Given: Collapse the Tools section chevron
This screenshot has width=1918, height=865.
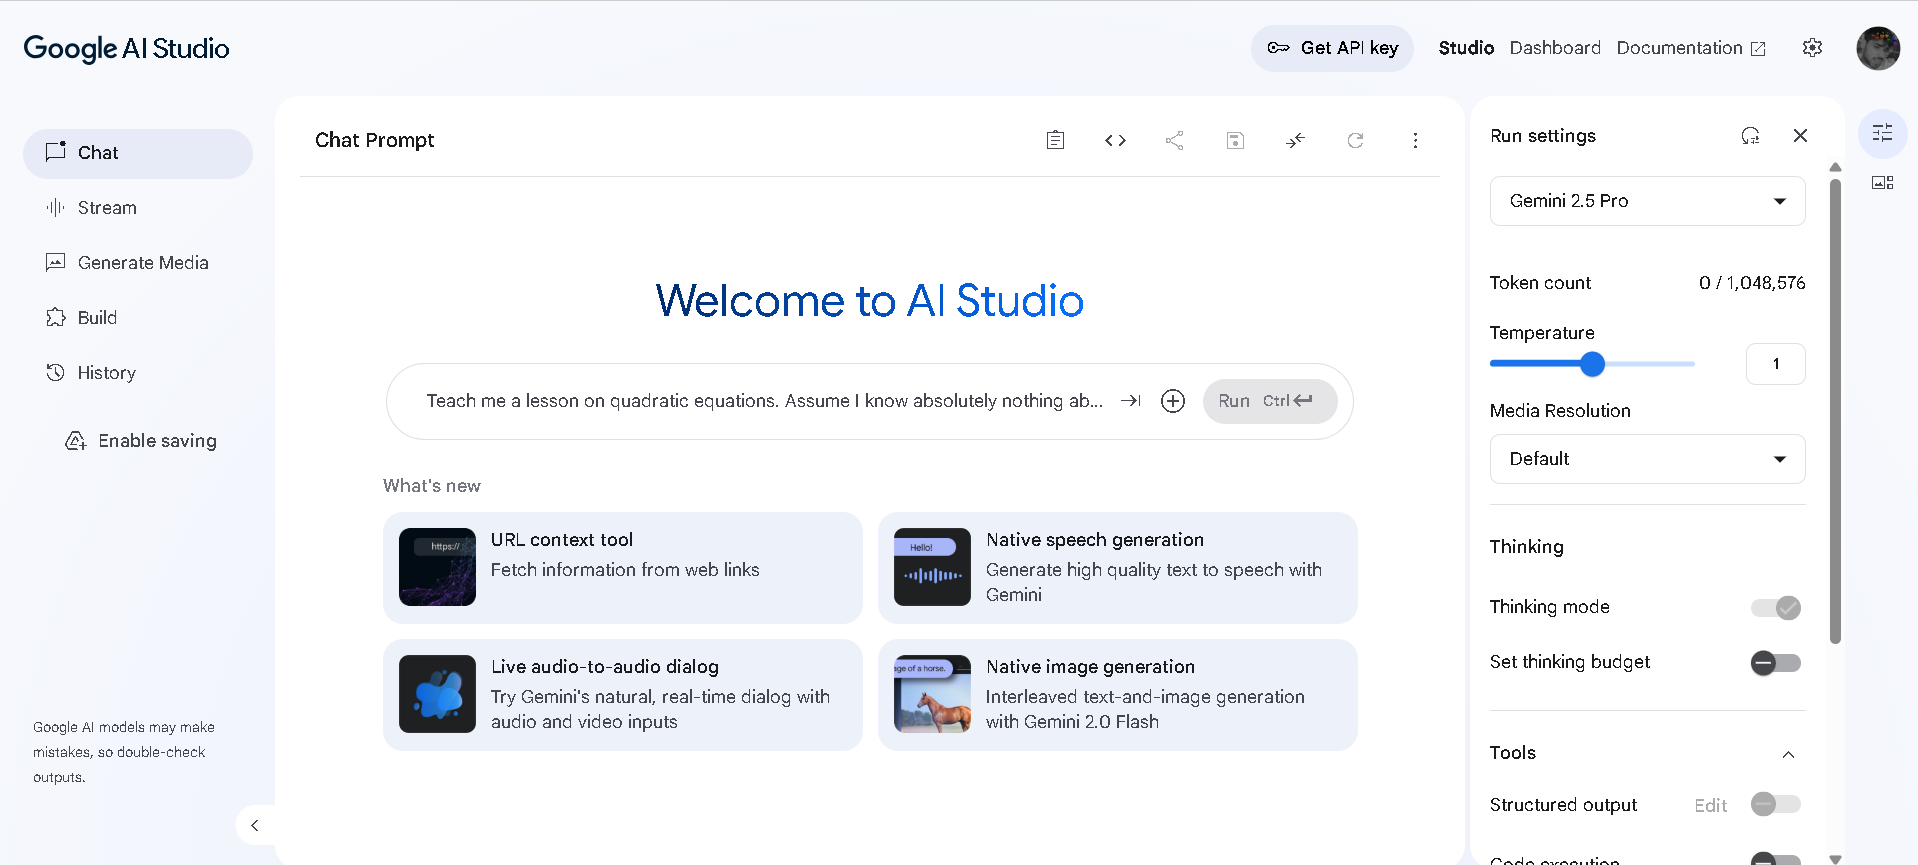Looking at the screenshot, I should [x=1788, y=754].
